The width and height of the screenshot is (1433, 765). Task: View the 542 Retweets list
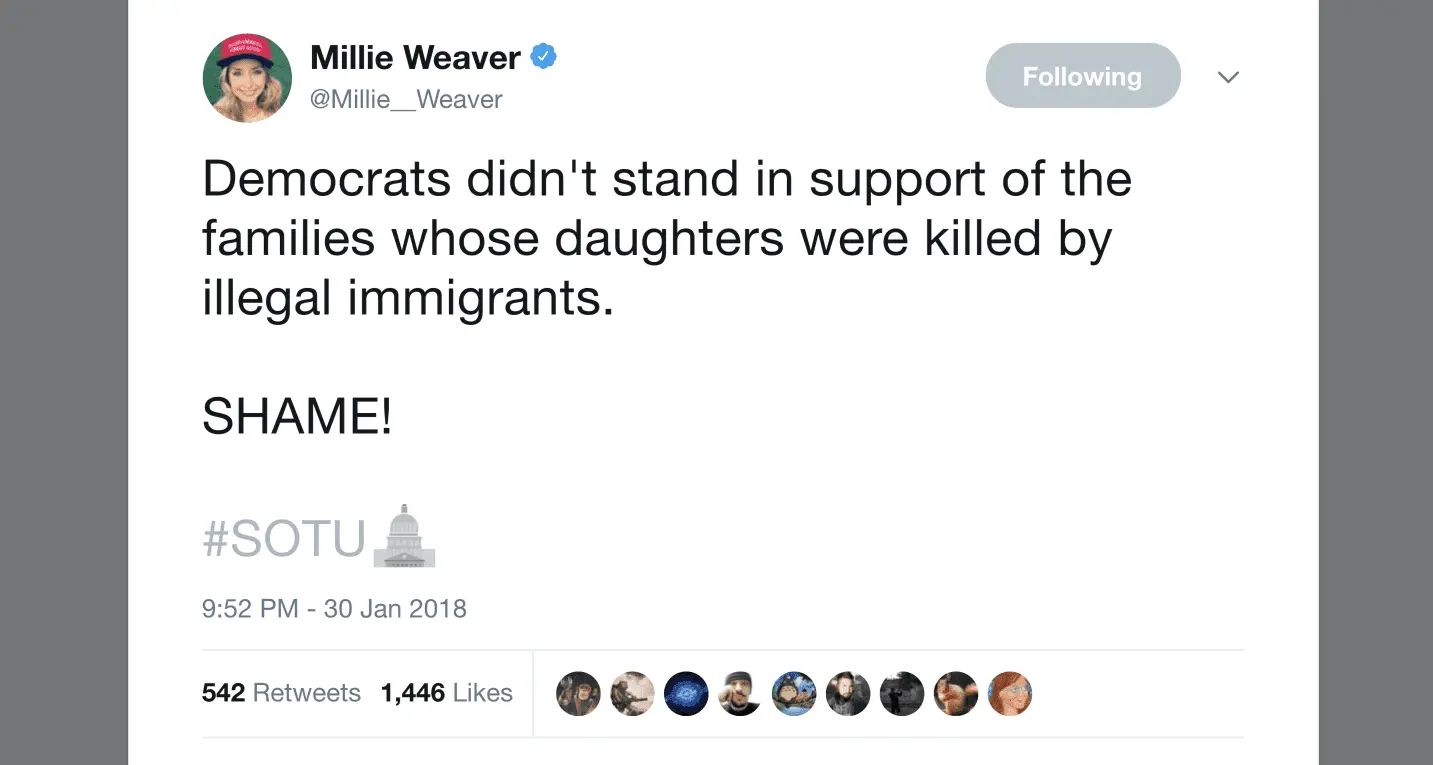click(281, 693)
